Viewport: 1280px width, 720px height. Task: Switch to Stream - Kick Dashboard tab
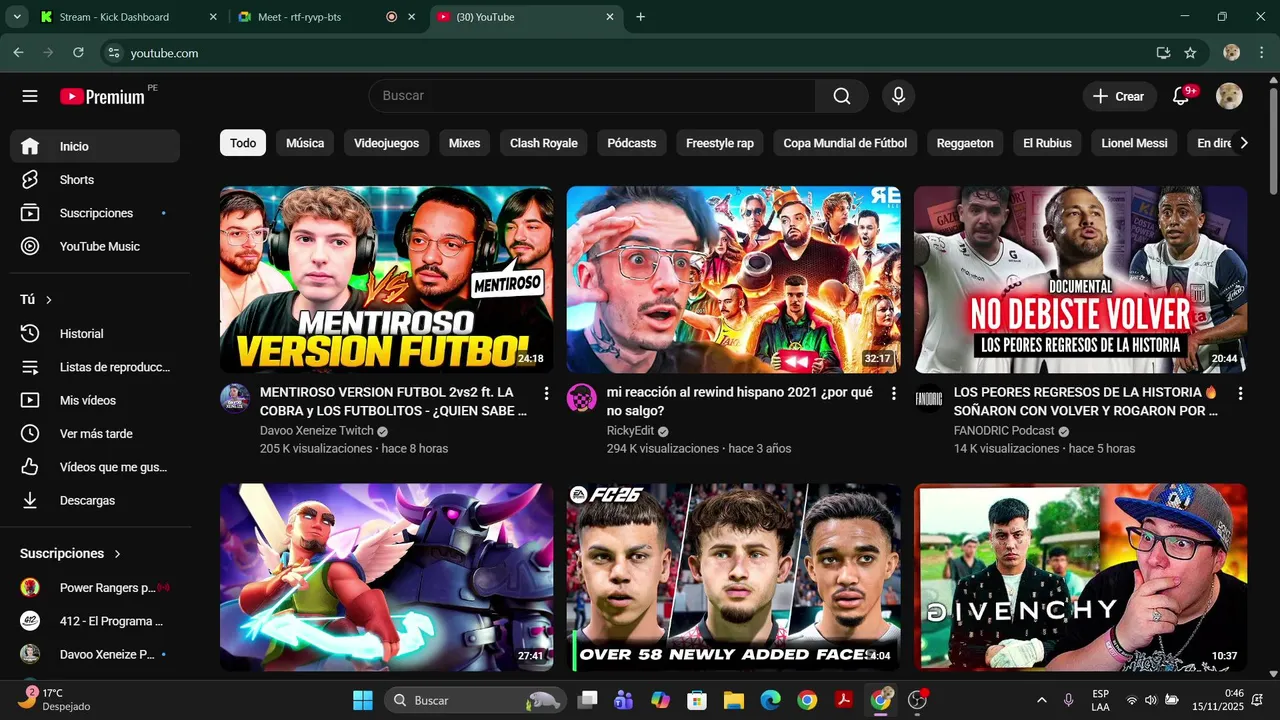(x=129, y=17)
